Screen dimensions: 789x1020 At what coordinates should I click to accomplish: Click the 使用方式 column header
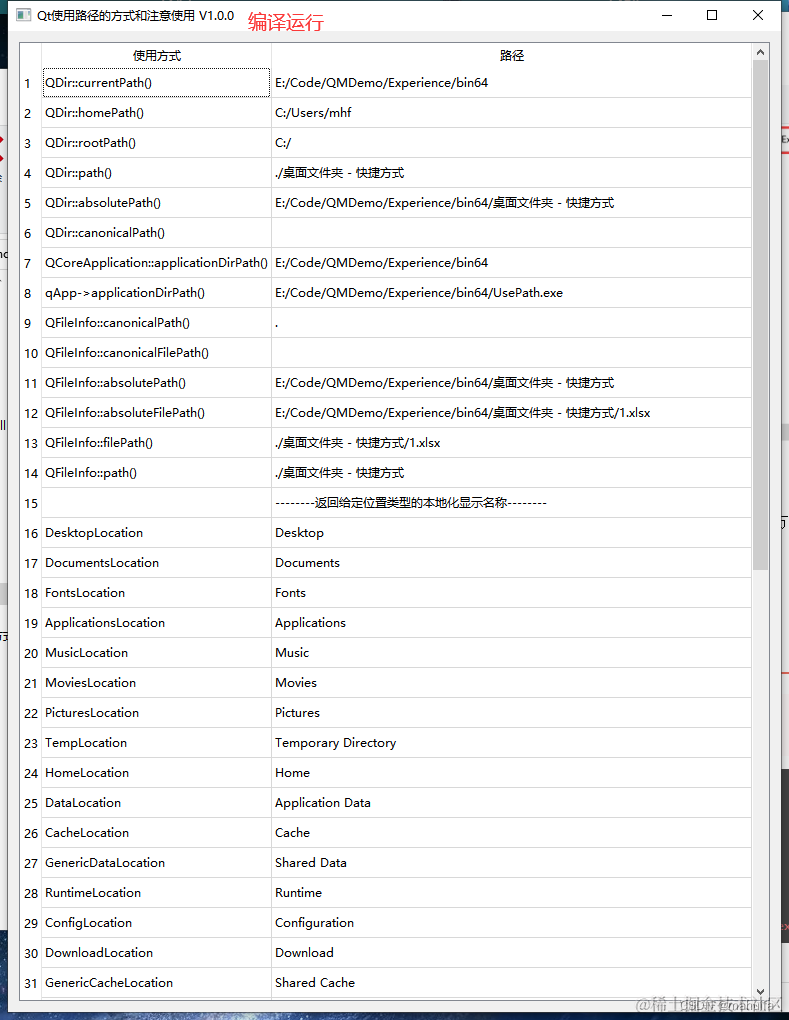tap(157, 56)
